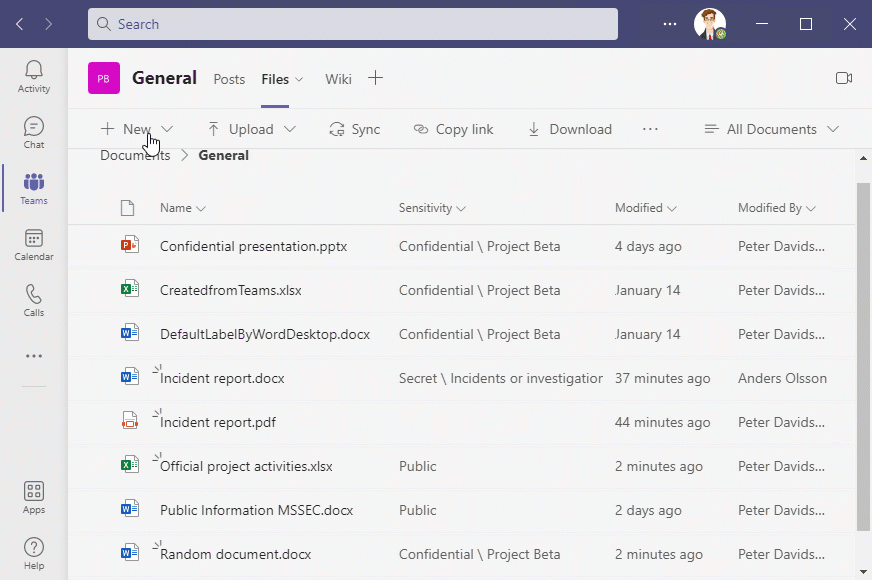Switch to the Posts tab

coord(229,79)
